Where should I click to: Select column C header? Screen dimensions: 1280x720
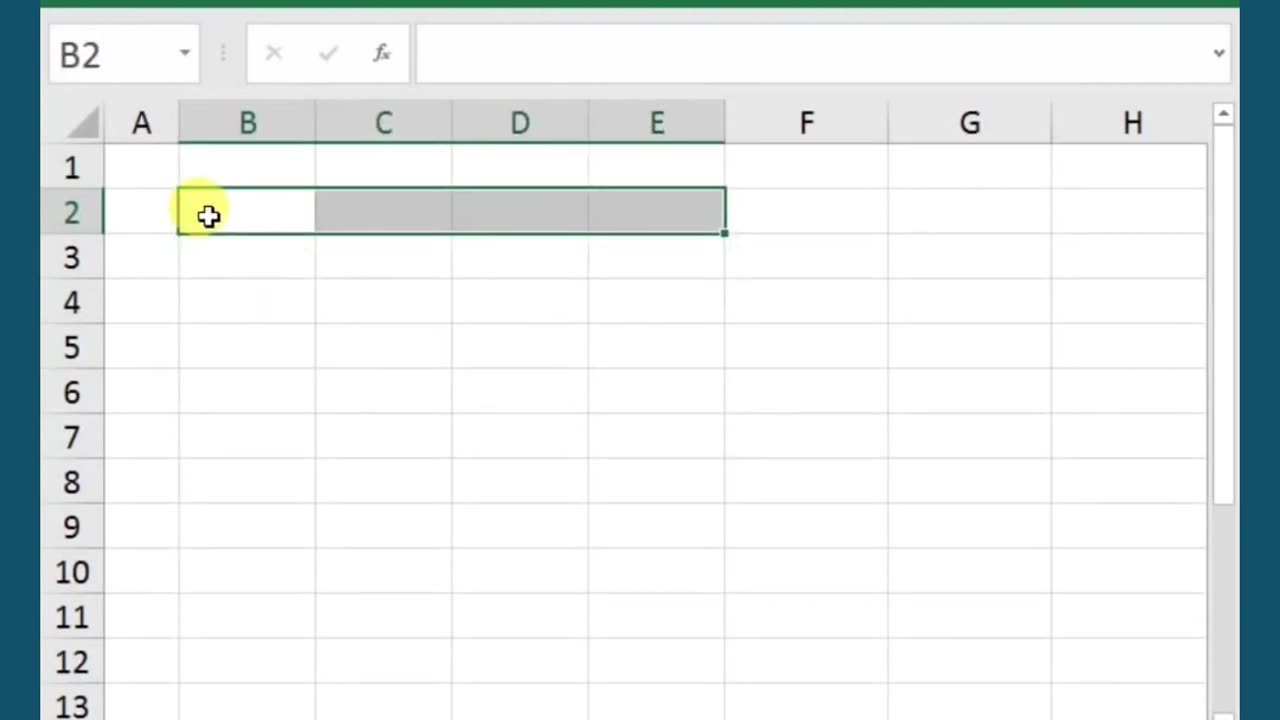(383, 123)
